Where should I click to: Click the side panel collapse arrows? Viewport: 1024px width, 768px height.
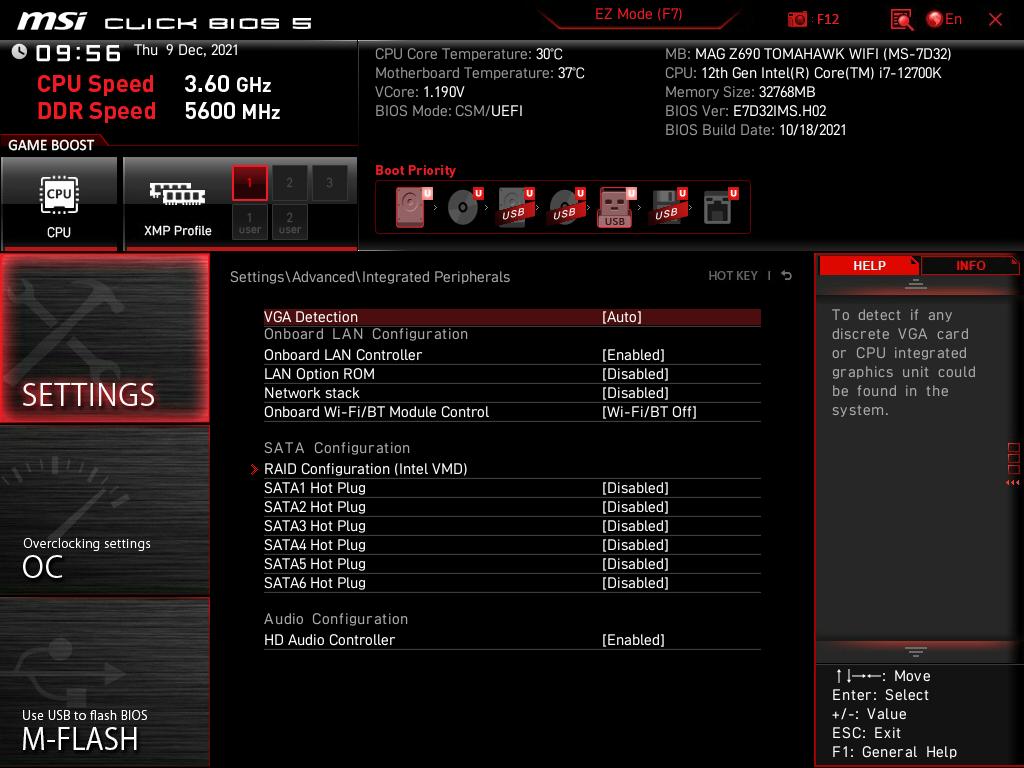(x=1013, y=483)
